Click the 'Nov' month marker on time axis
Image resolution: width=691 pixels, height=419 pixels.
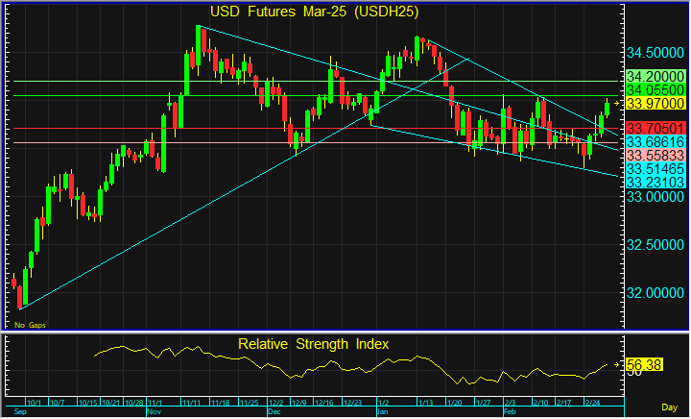coord(155,411)
